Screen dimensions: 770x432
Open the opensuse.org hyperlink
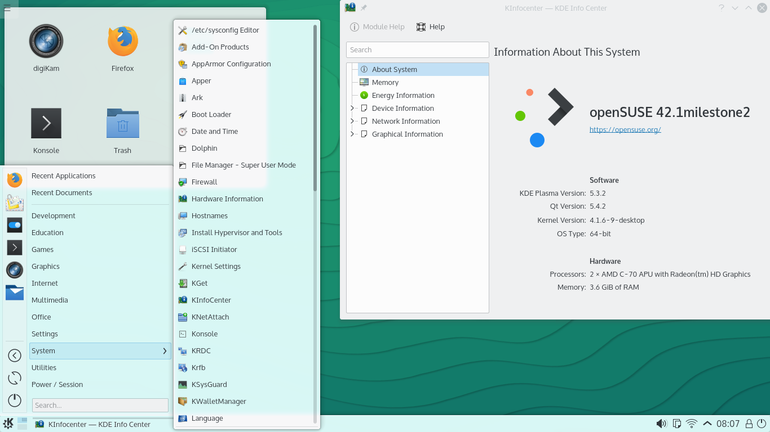tap(624, 129)
